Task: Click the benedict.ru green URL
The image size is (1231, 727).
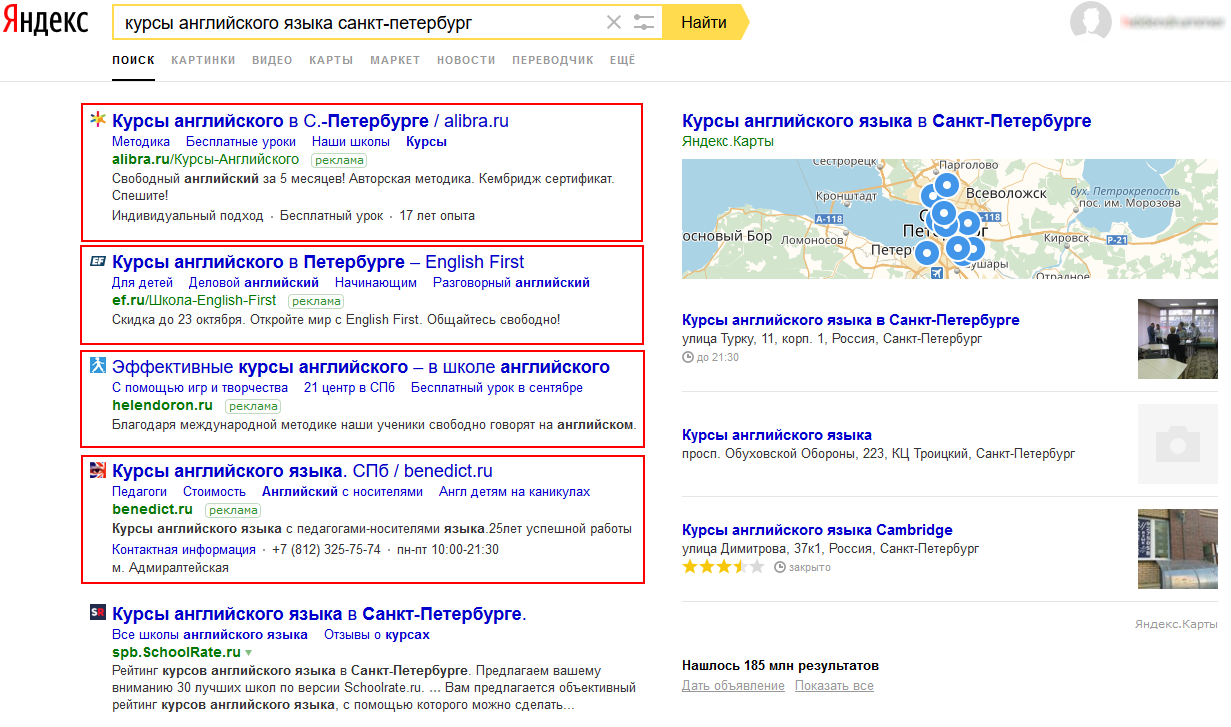Action: tap(152, 510)
